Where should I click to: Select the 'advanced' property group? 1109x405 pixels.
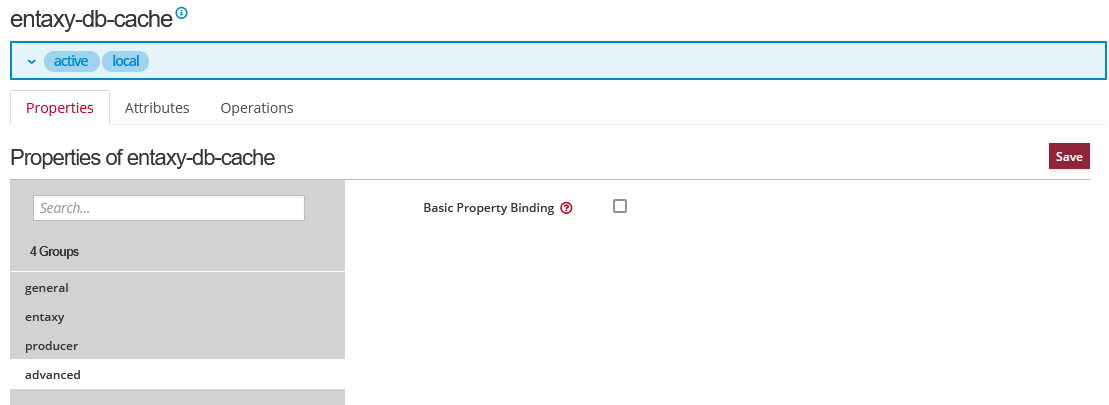point(53,374)
